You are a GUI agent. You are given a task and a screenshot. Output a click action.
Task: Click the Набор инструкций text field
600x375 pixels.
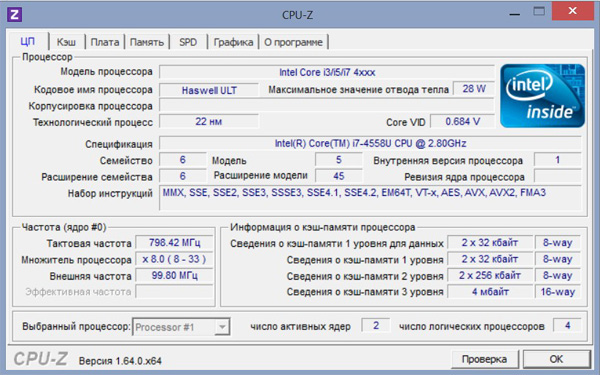pos(370,197)
